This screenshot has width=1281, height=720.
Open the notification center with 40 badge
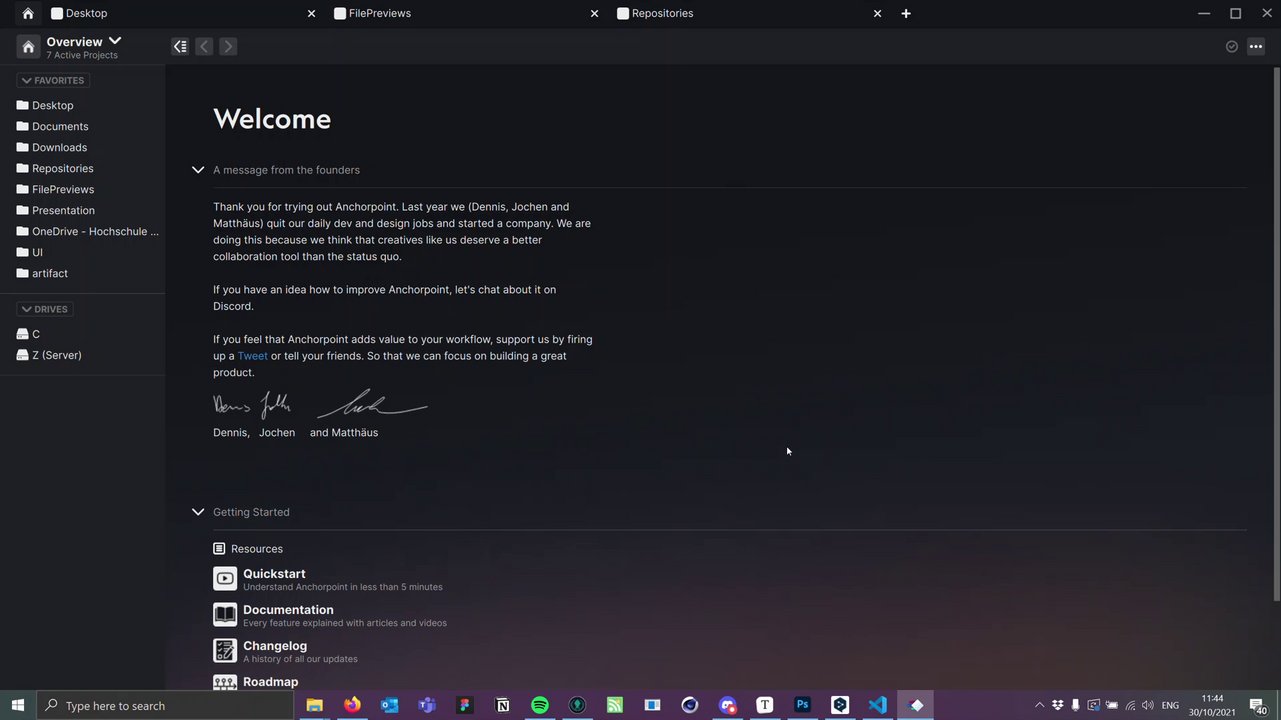[1258, 706]
